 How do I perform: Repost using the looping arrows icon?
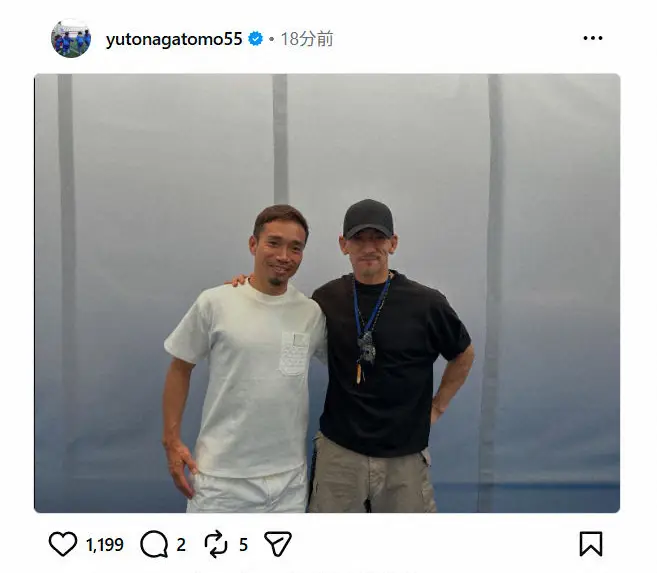[x=216, y=544]
